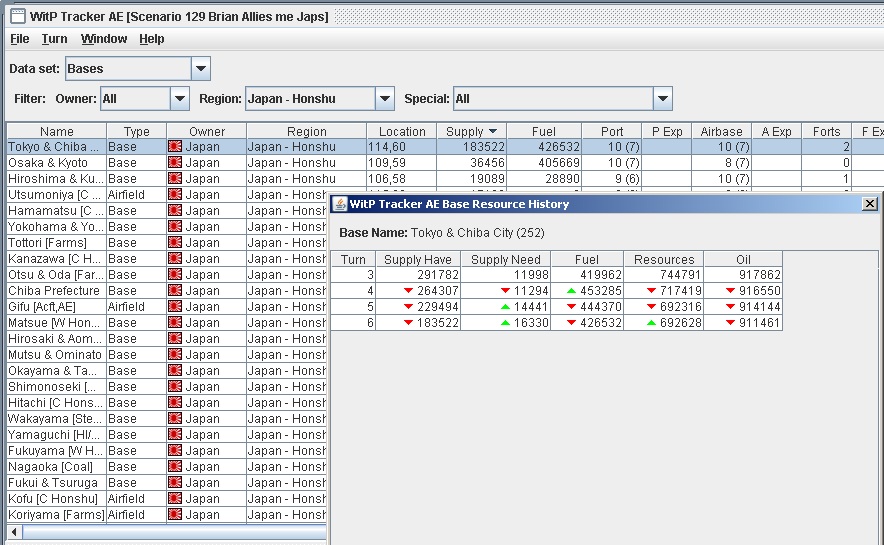Expand the Region filter dropdown arrow
884x545 pixels.
[x=384, y=99]
